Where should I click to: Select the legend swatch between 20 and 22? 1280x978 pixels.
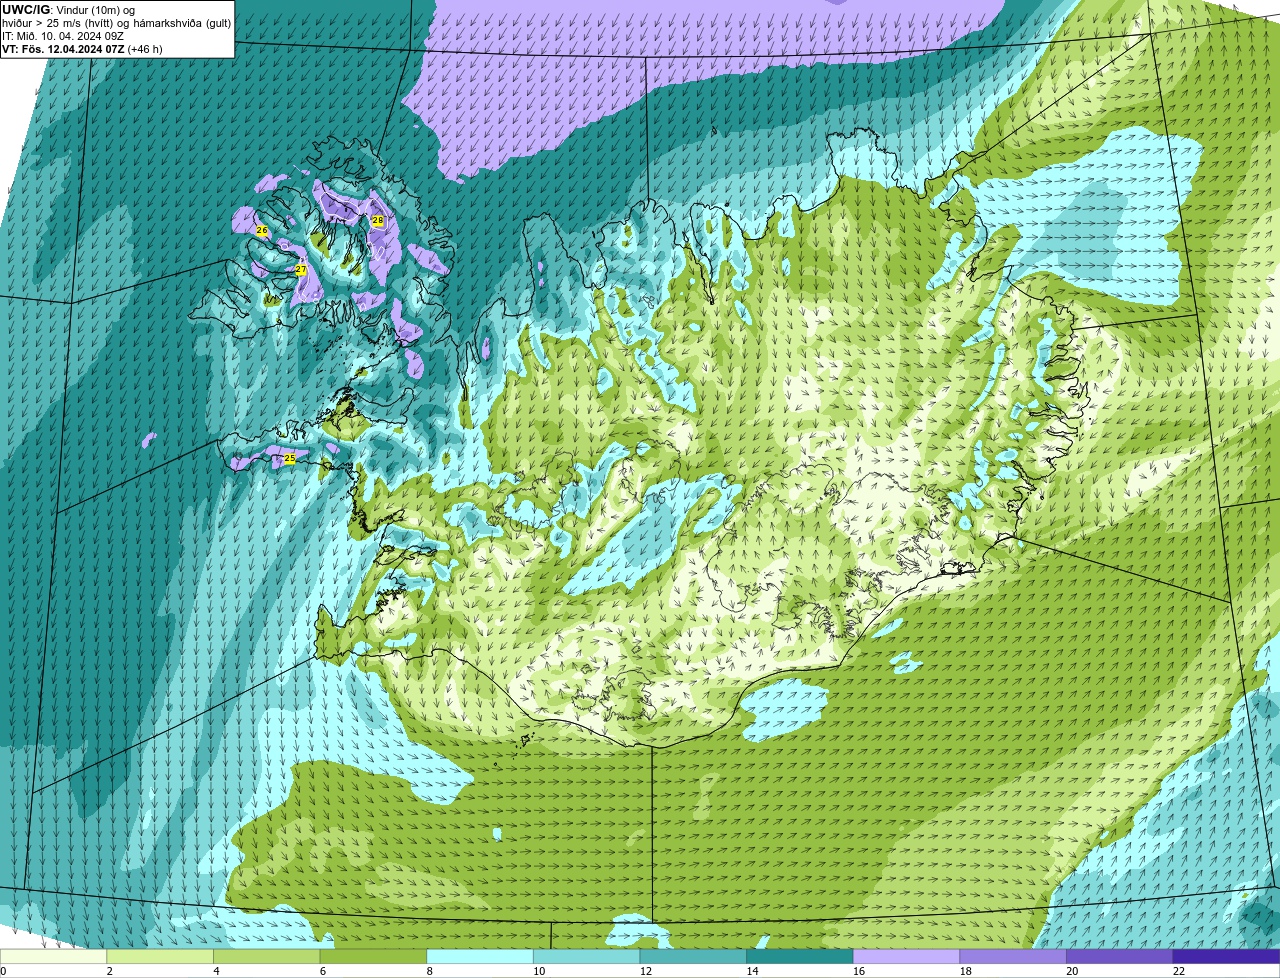(1120, 956)
